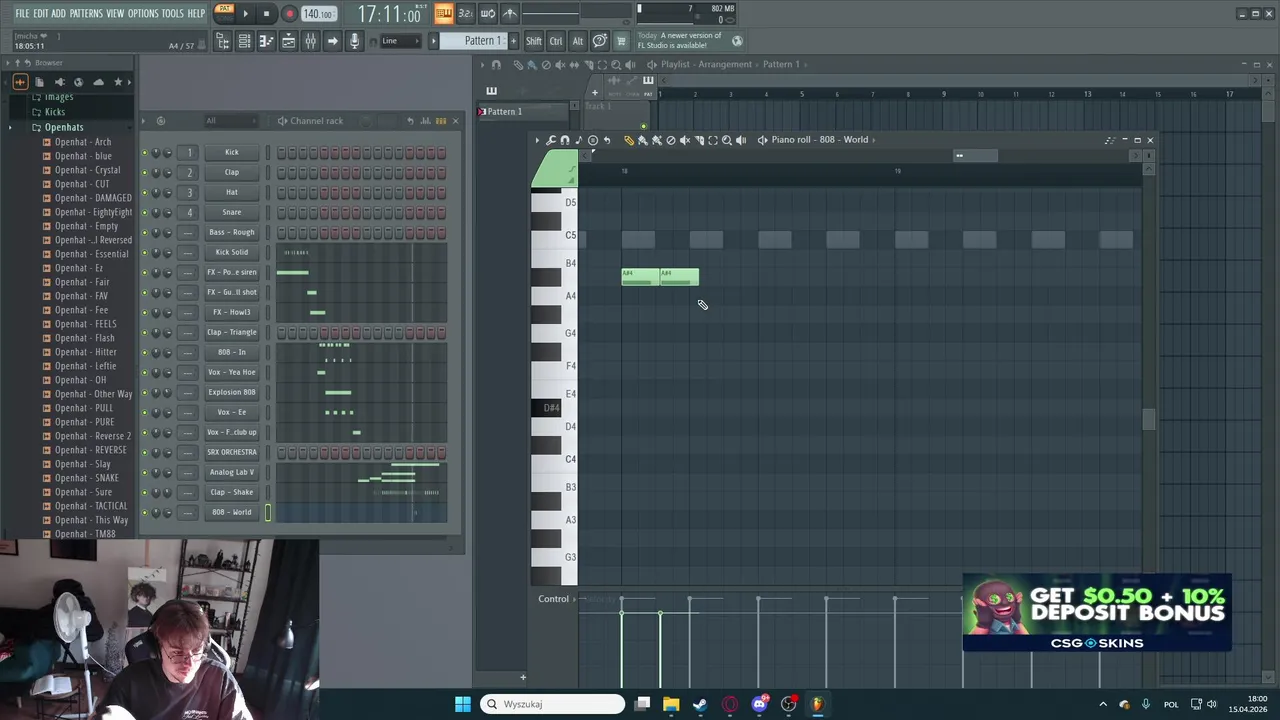Click the Stop transport button
Viewport: 1280px width, 720px height.
tap(266, 14)
